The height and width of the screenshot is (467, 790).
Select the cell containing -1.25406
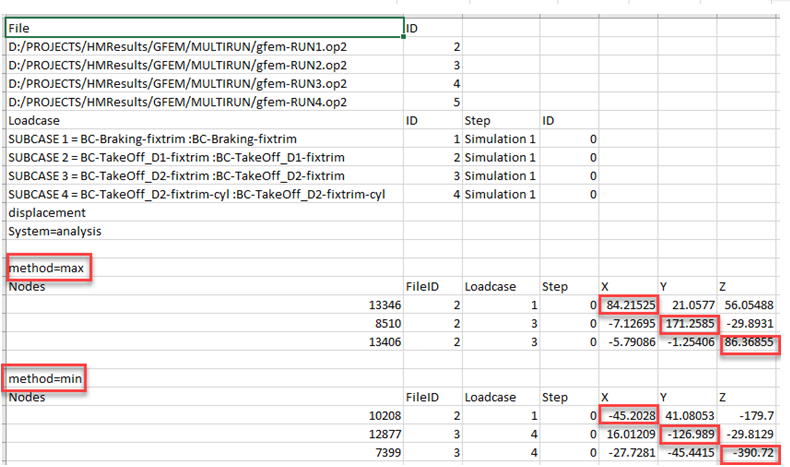click(x=687, y=342)
